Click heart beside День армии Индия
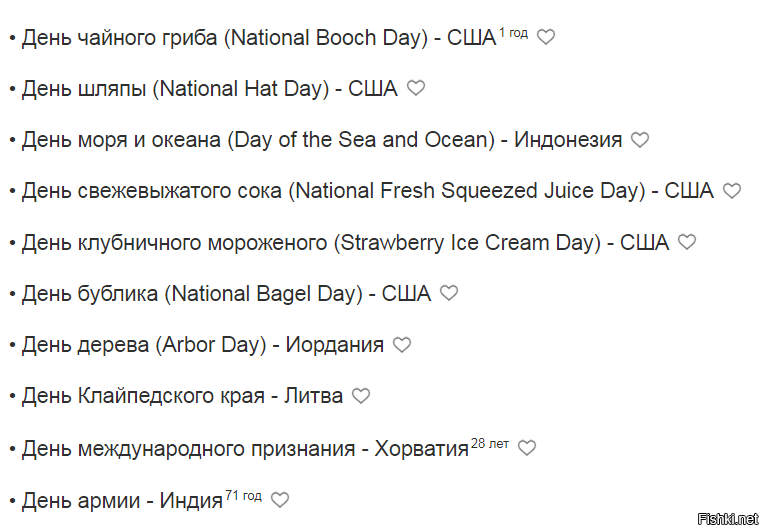Viewport: 764px width, 531px height. point(280,500)
